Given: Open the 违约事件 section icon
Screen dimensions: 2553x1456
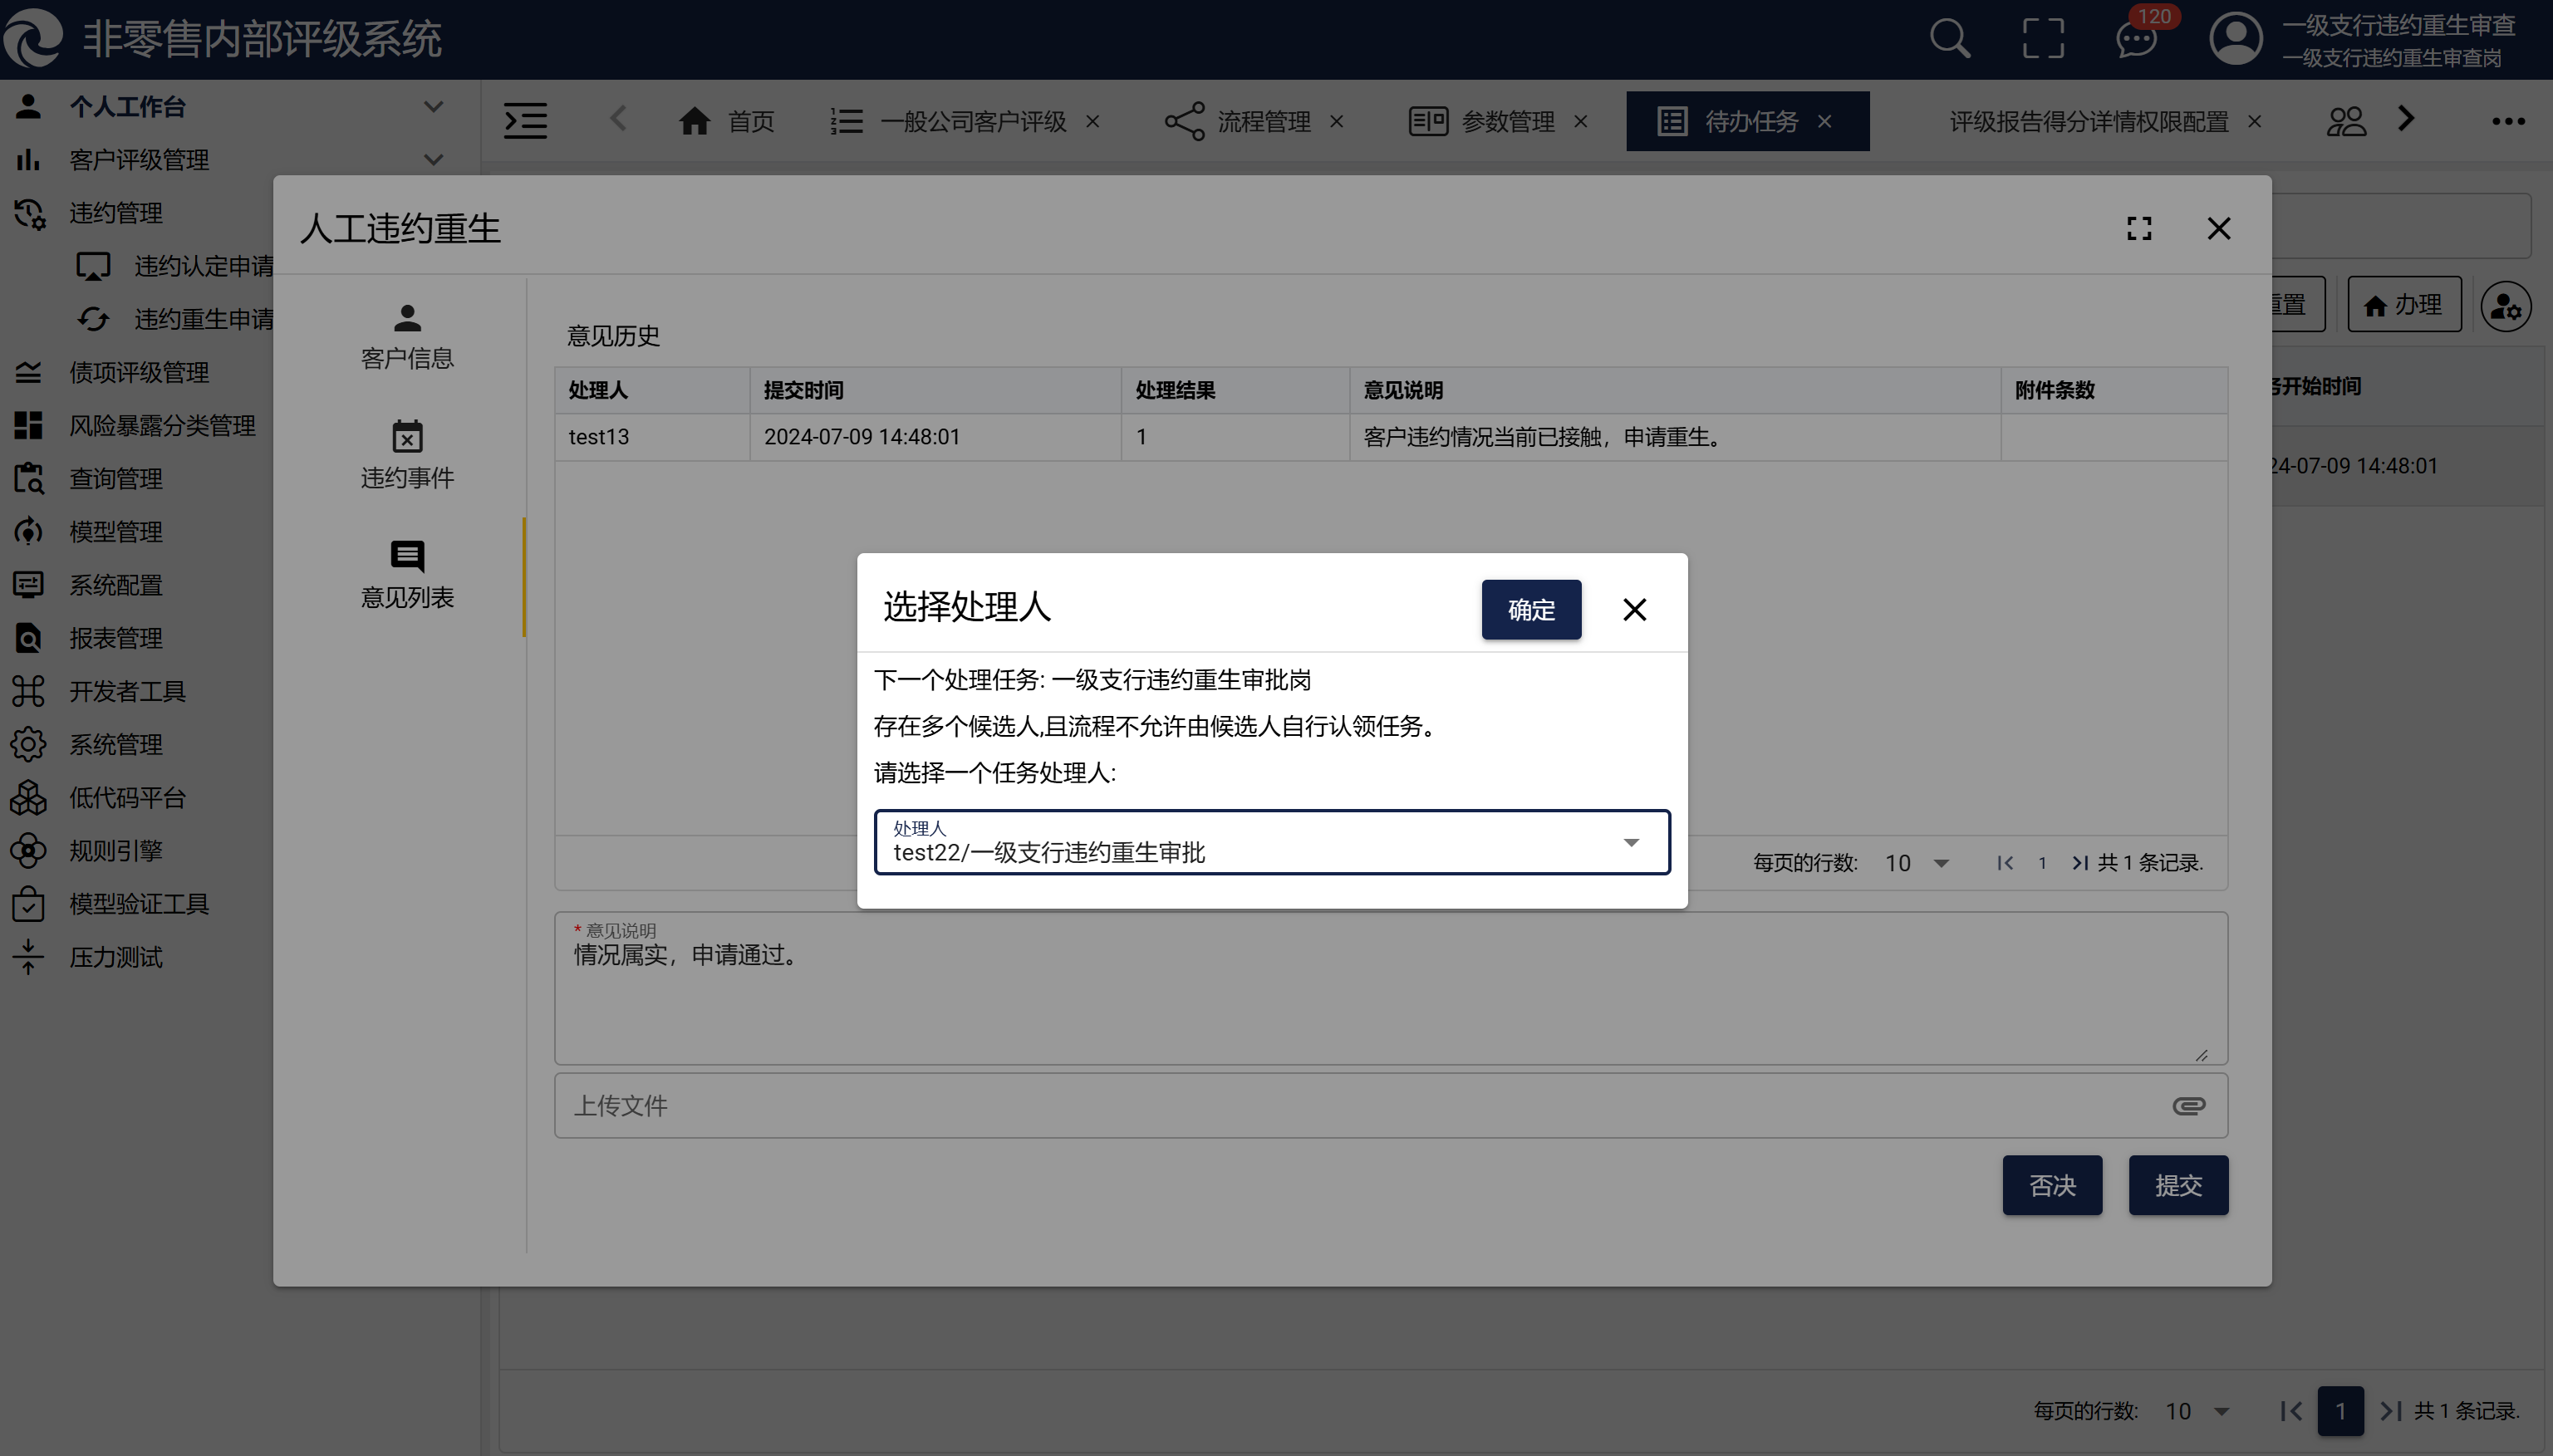Looking at the screenshot, I should tap(407, 437).
